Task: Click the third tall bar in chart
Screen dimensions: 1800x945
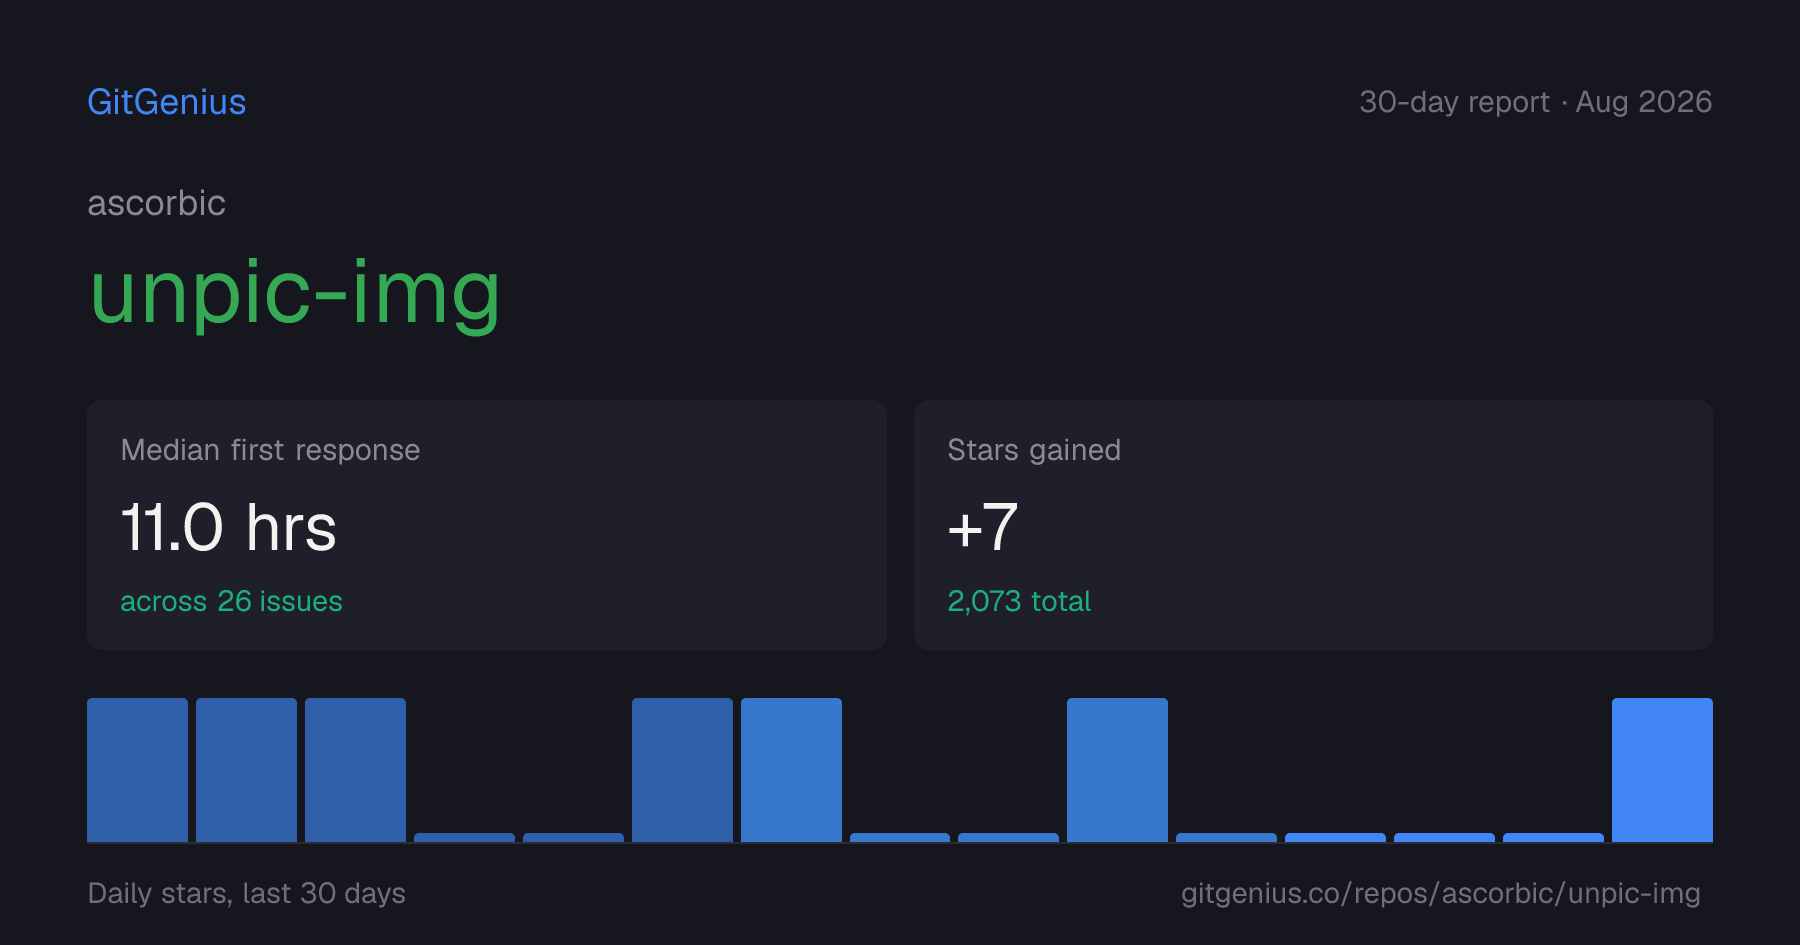Action: (355, 770)
